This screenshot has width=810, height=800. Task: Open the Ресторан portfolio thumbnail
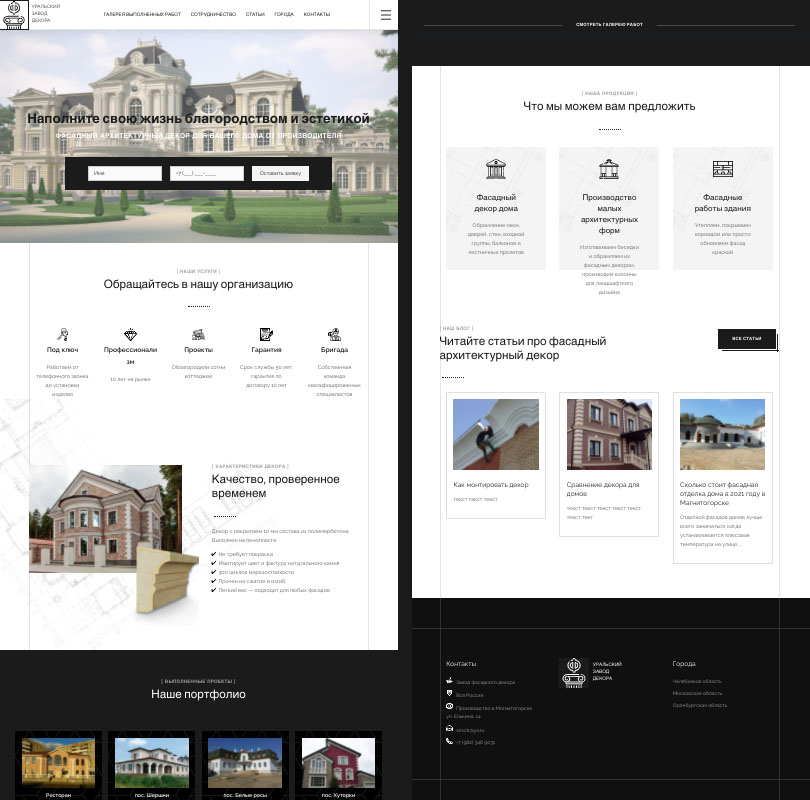point(58,765)
